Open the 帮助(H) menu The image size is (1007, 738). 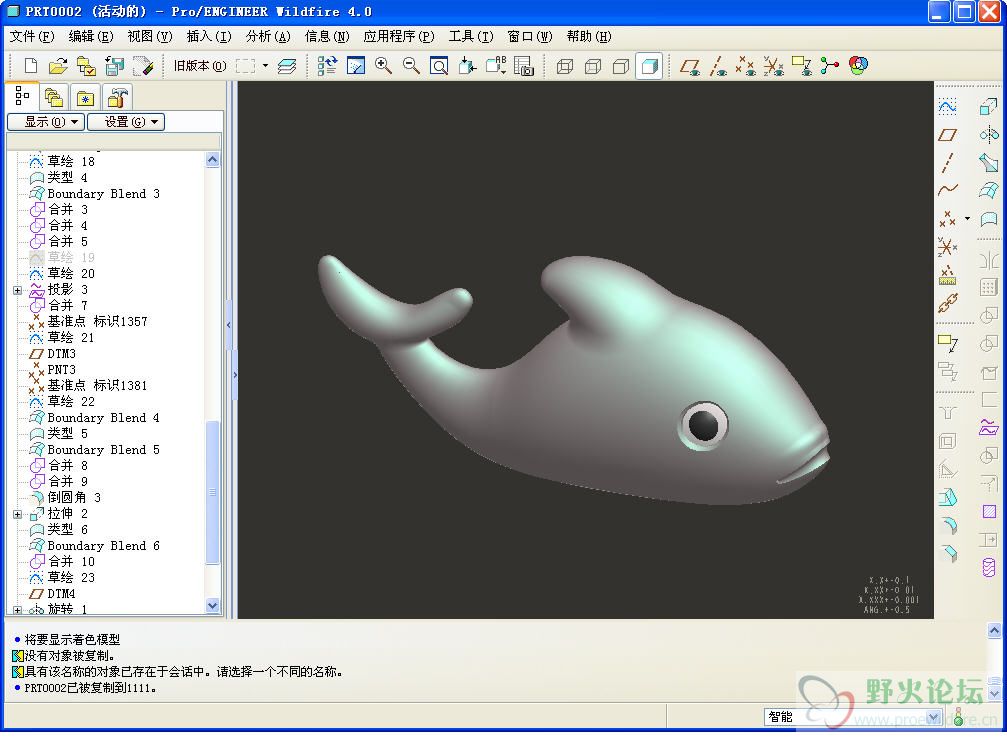[x=589, y=37]
